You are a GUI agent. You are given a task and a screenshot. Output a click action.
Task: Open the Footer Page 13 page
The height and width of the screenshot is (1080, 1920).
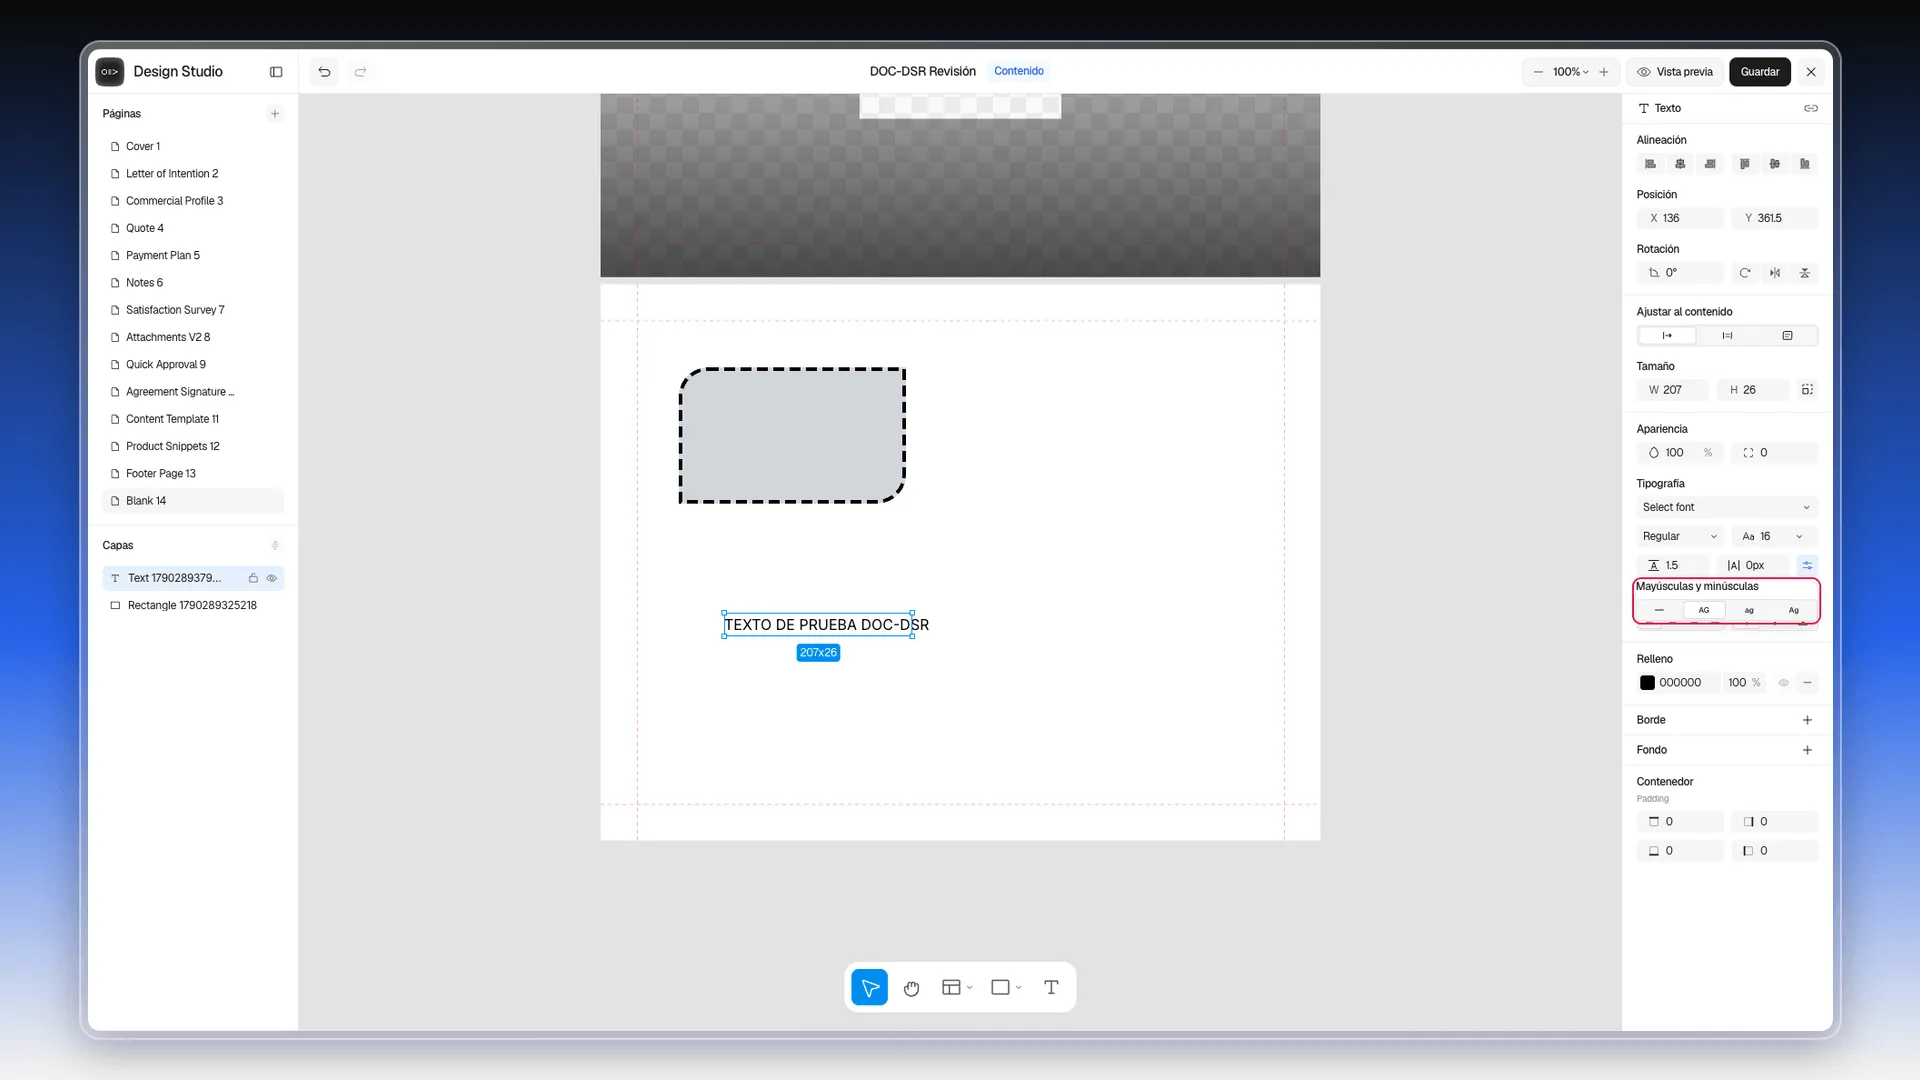193,474
